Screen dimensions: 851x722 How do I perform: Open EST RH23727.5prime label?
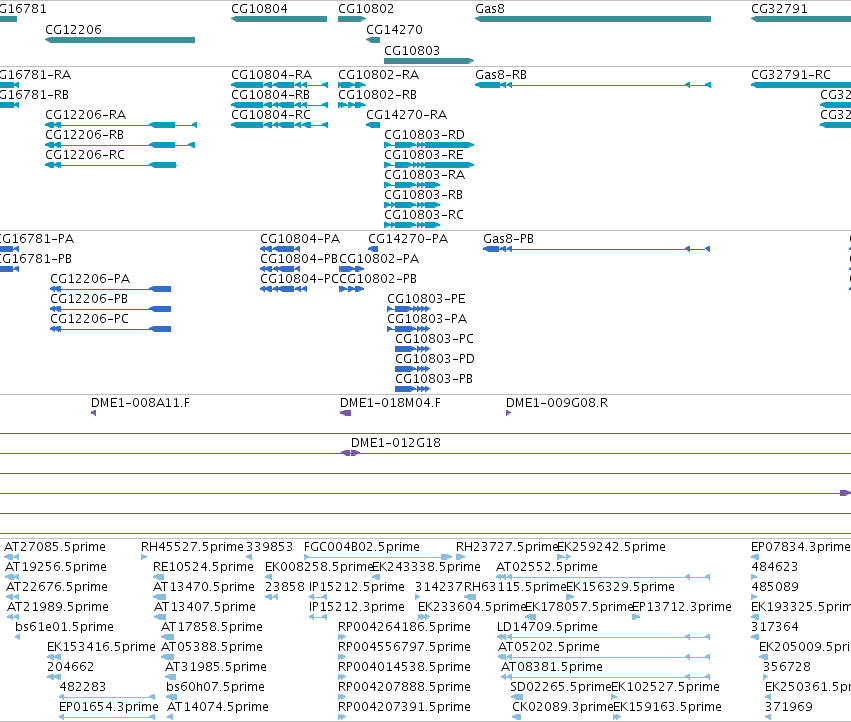coord(507,547)
